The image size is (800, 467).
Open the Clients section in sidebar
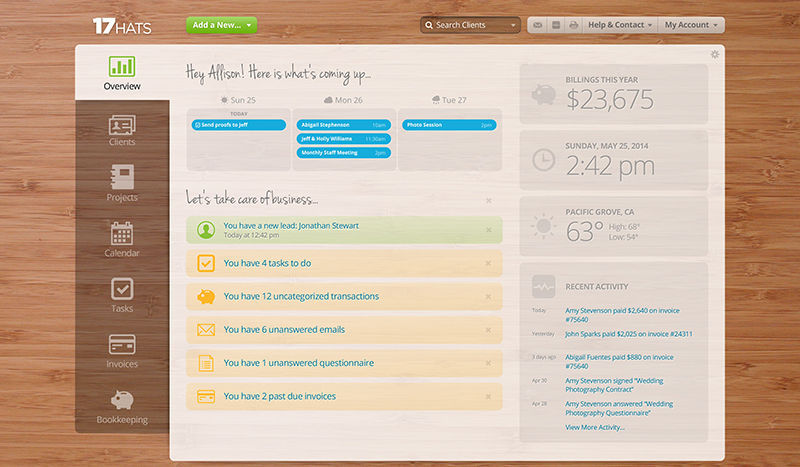[x=122, y=130]
